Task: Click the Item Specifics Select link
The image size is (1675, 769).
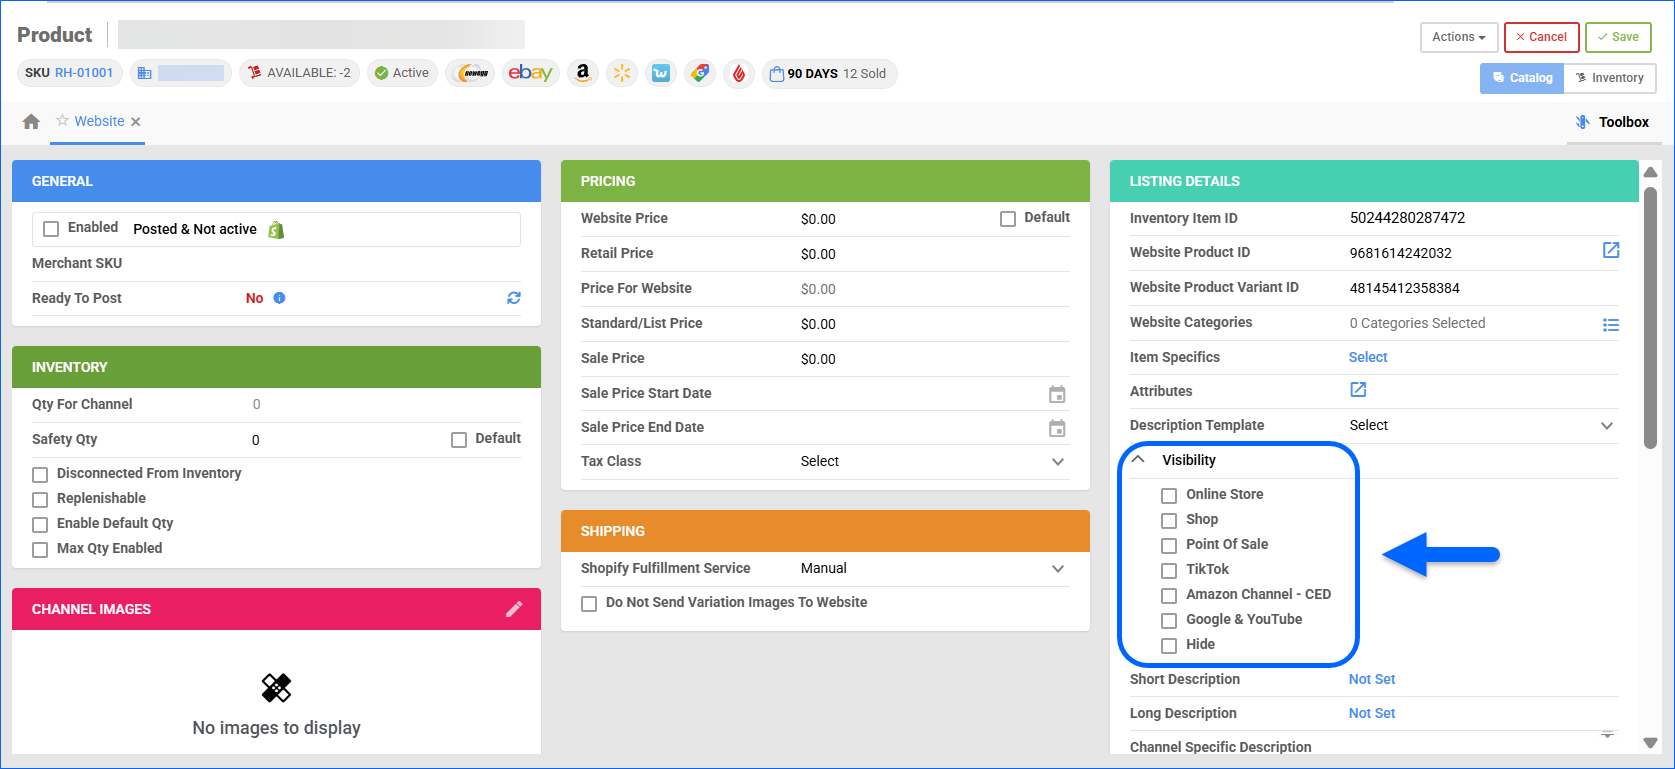Action: tap(1367, 357)
